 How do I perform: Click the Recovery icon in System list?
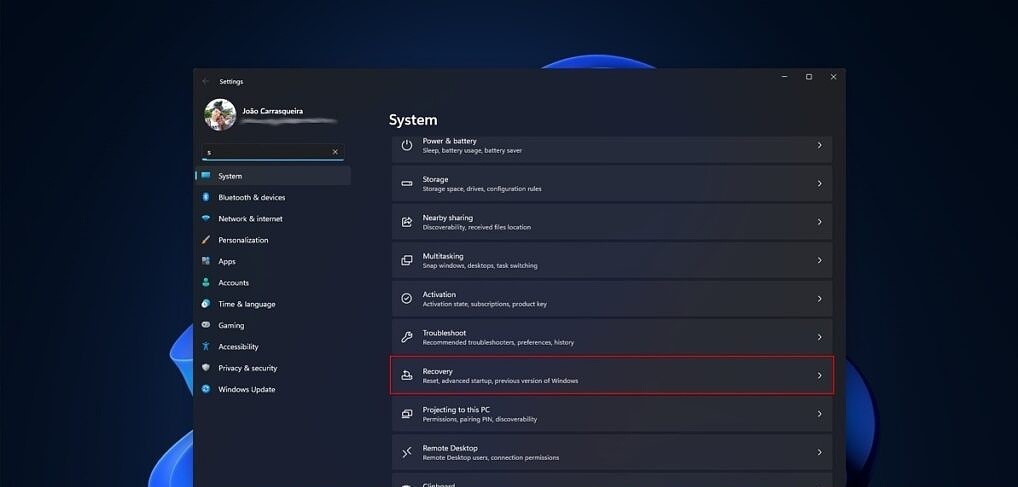407,375
